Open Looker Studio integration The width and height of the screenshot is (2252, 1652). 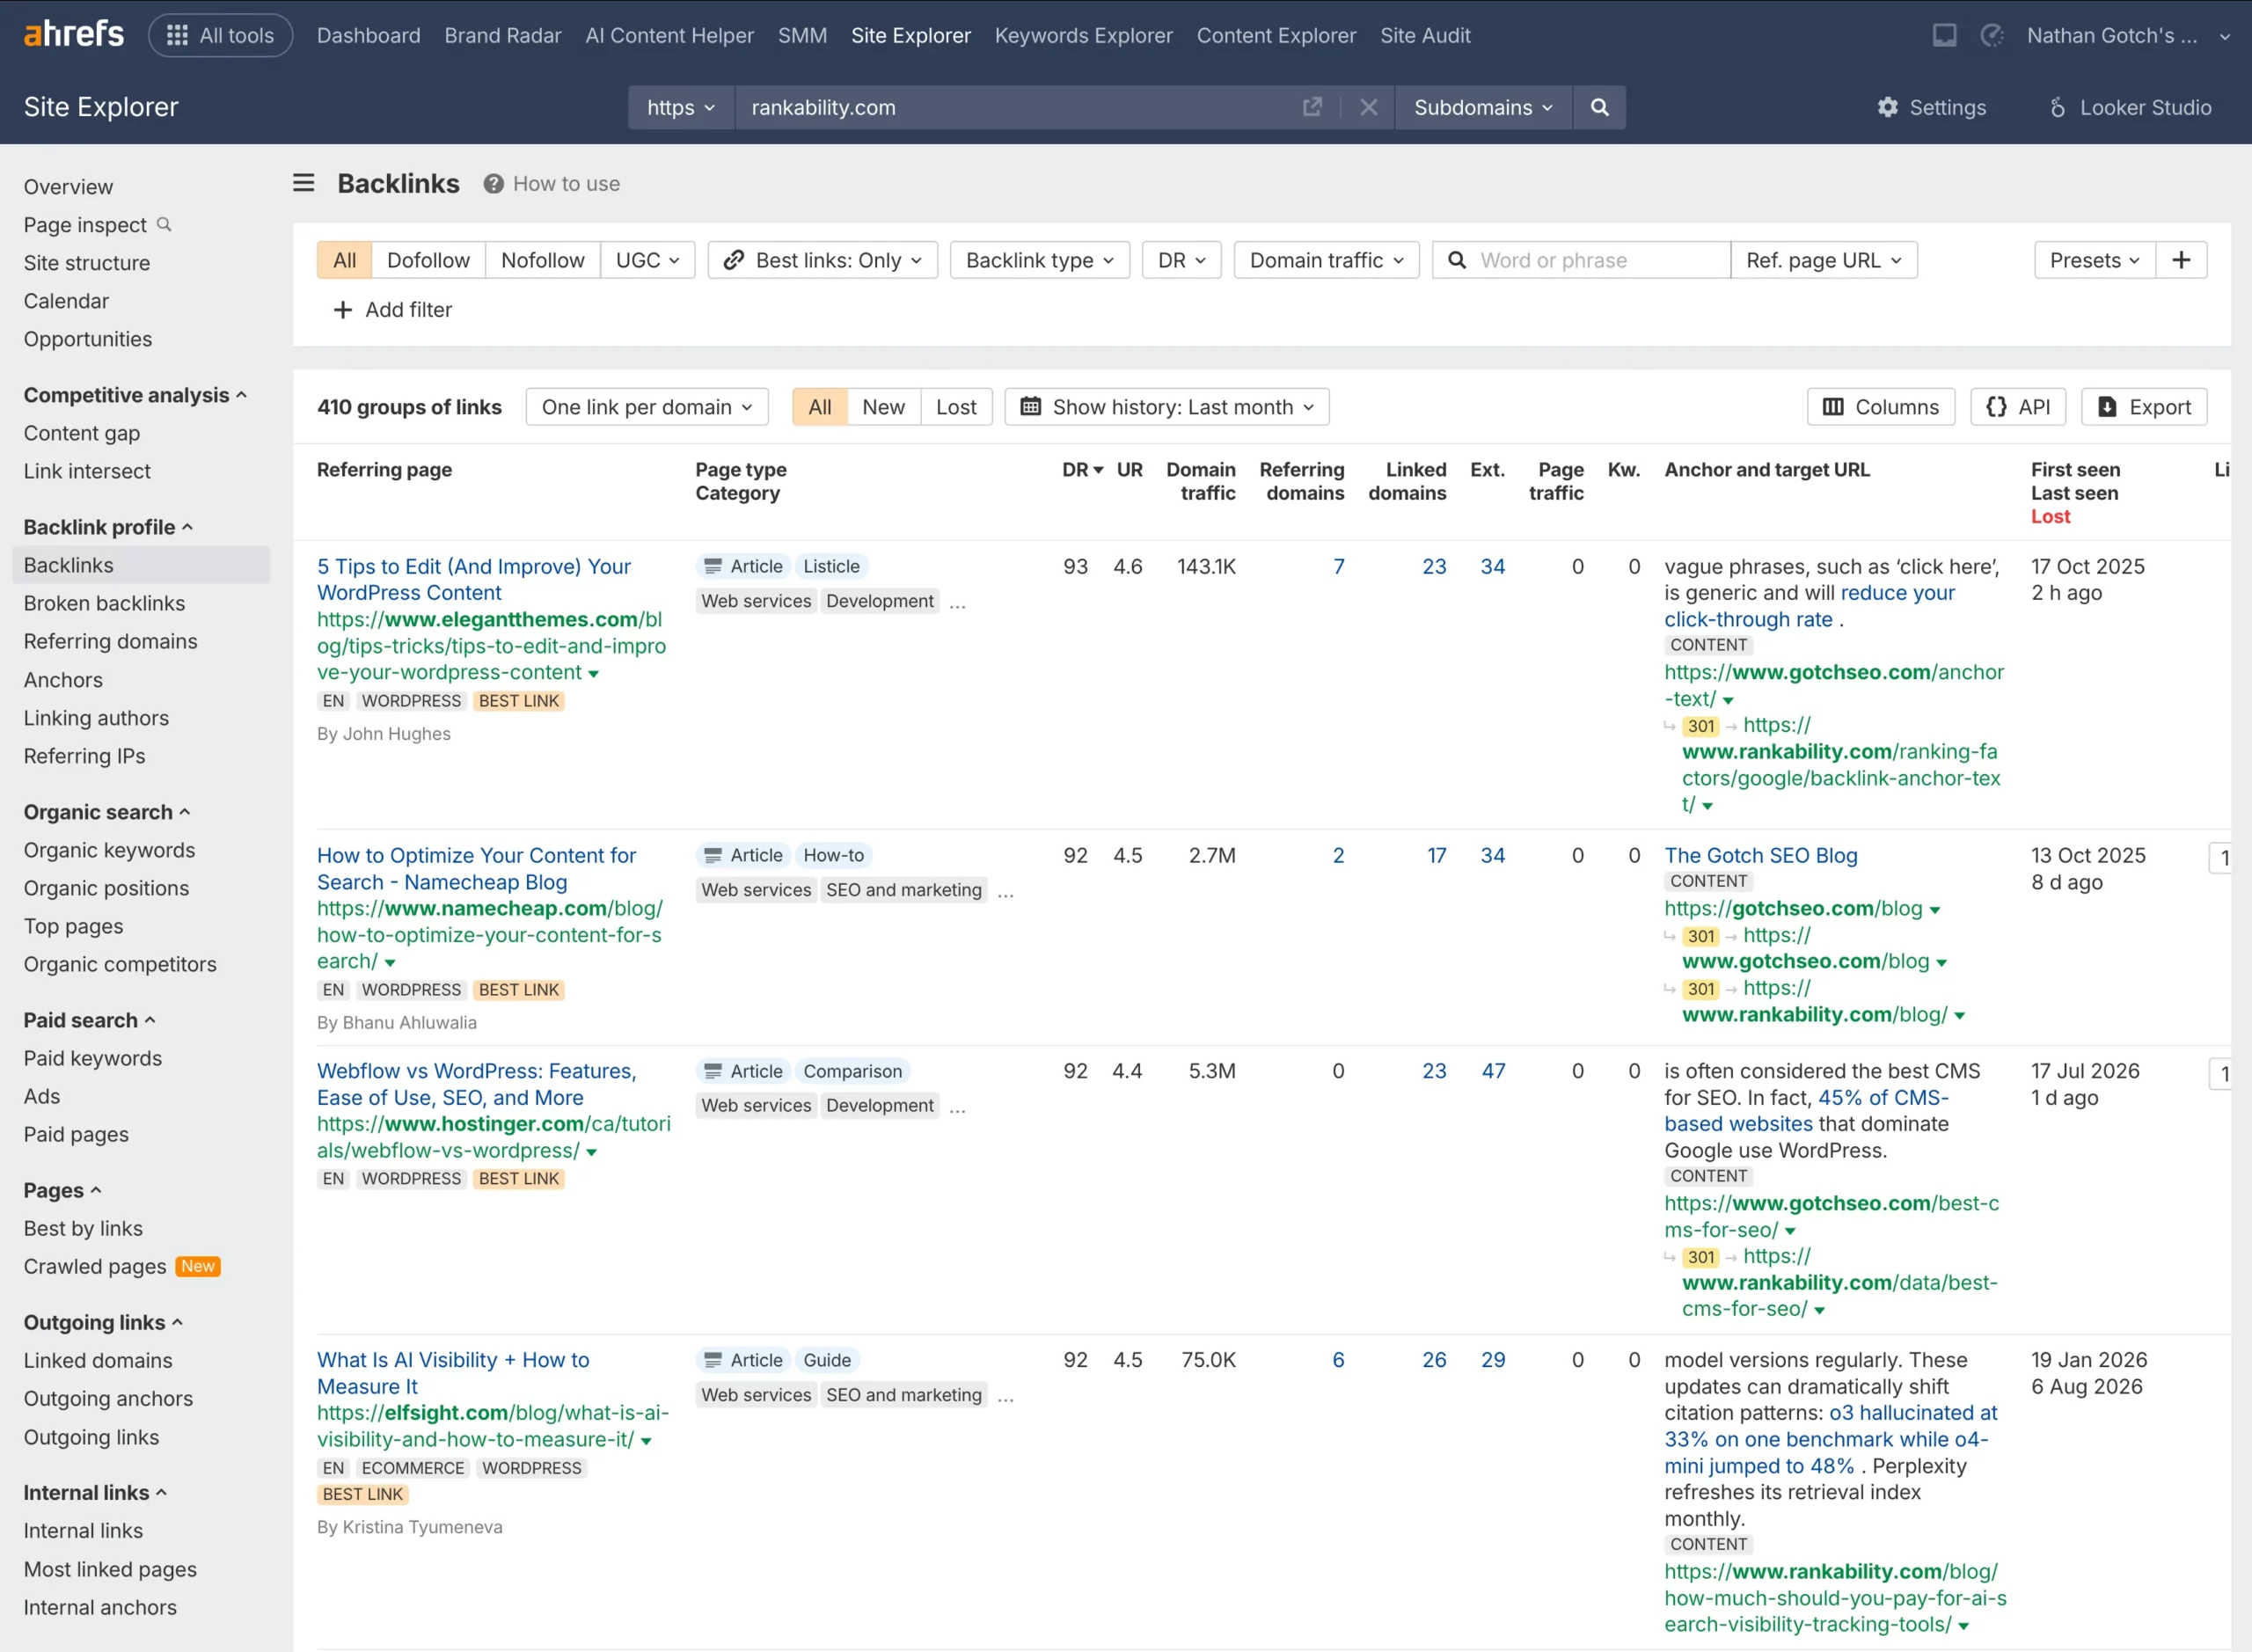pyautogui.click(x=2130, y=107)
